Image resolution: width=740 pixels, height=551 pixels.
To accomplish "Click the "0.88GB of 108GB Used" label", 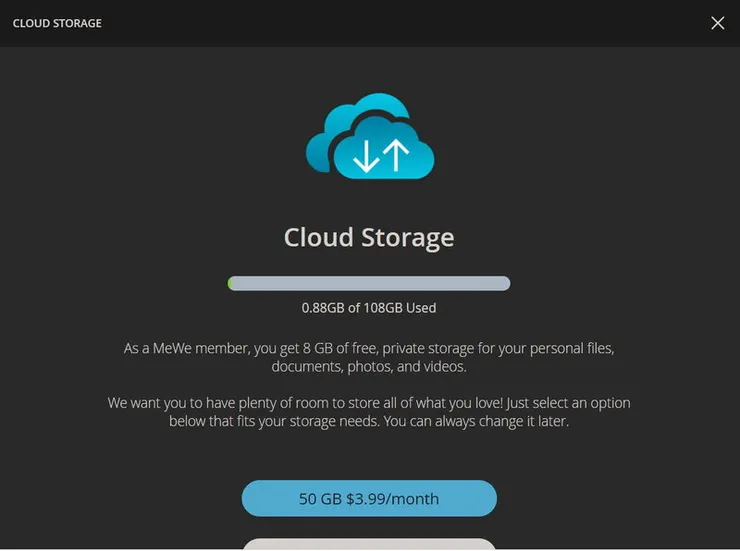I will tap(369, 308).
